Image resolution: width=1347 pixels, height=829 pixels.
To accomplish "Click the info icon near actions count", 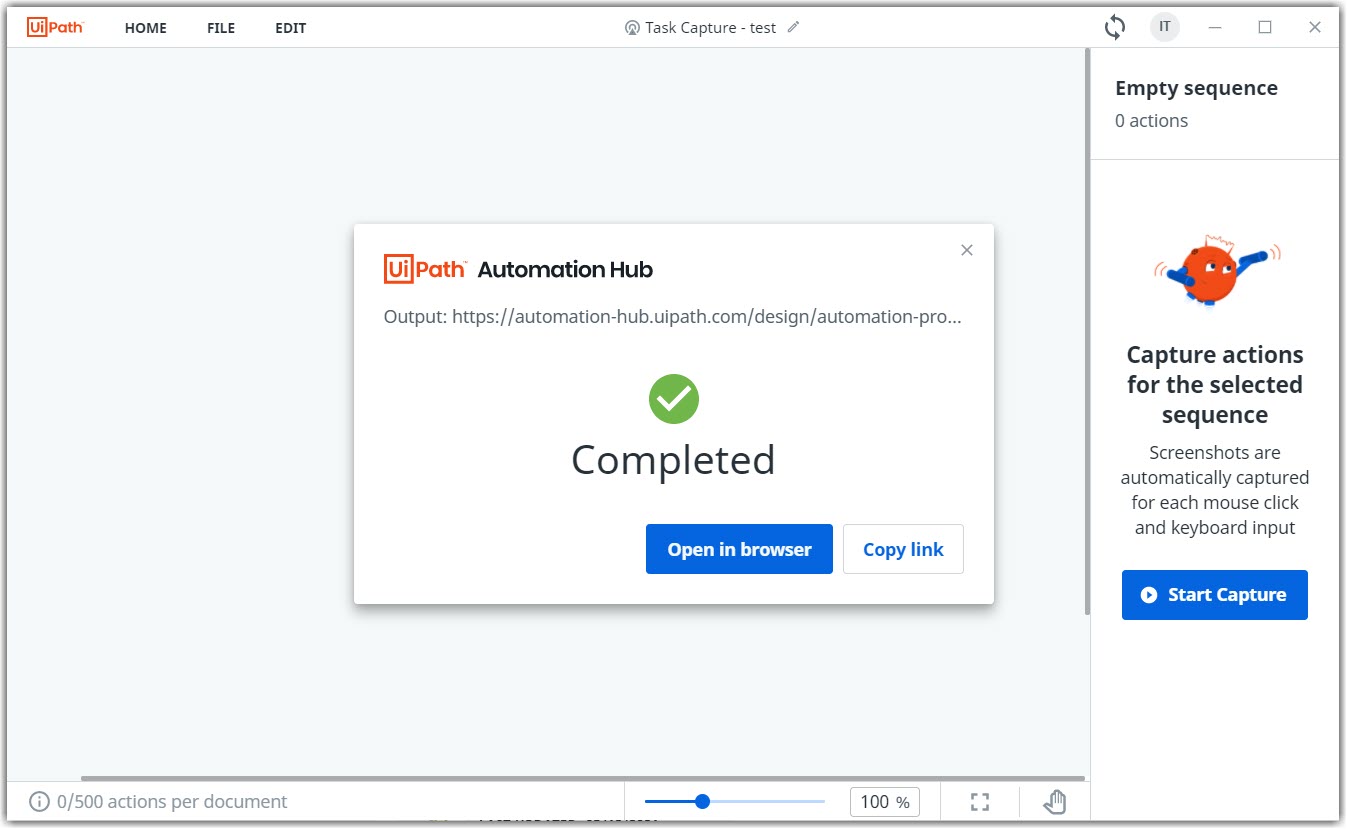I will click(x=39, y=802).
